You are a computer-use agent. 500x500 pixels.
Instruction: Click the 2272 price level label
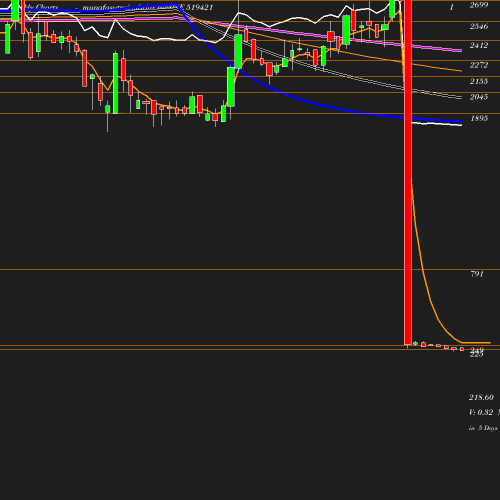coord(479,65)
